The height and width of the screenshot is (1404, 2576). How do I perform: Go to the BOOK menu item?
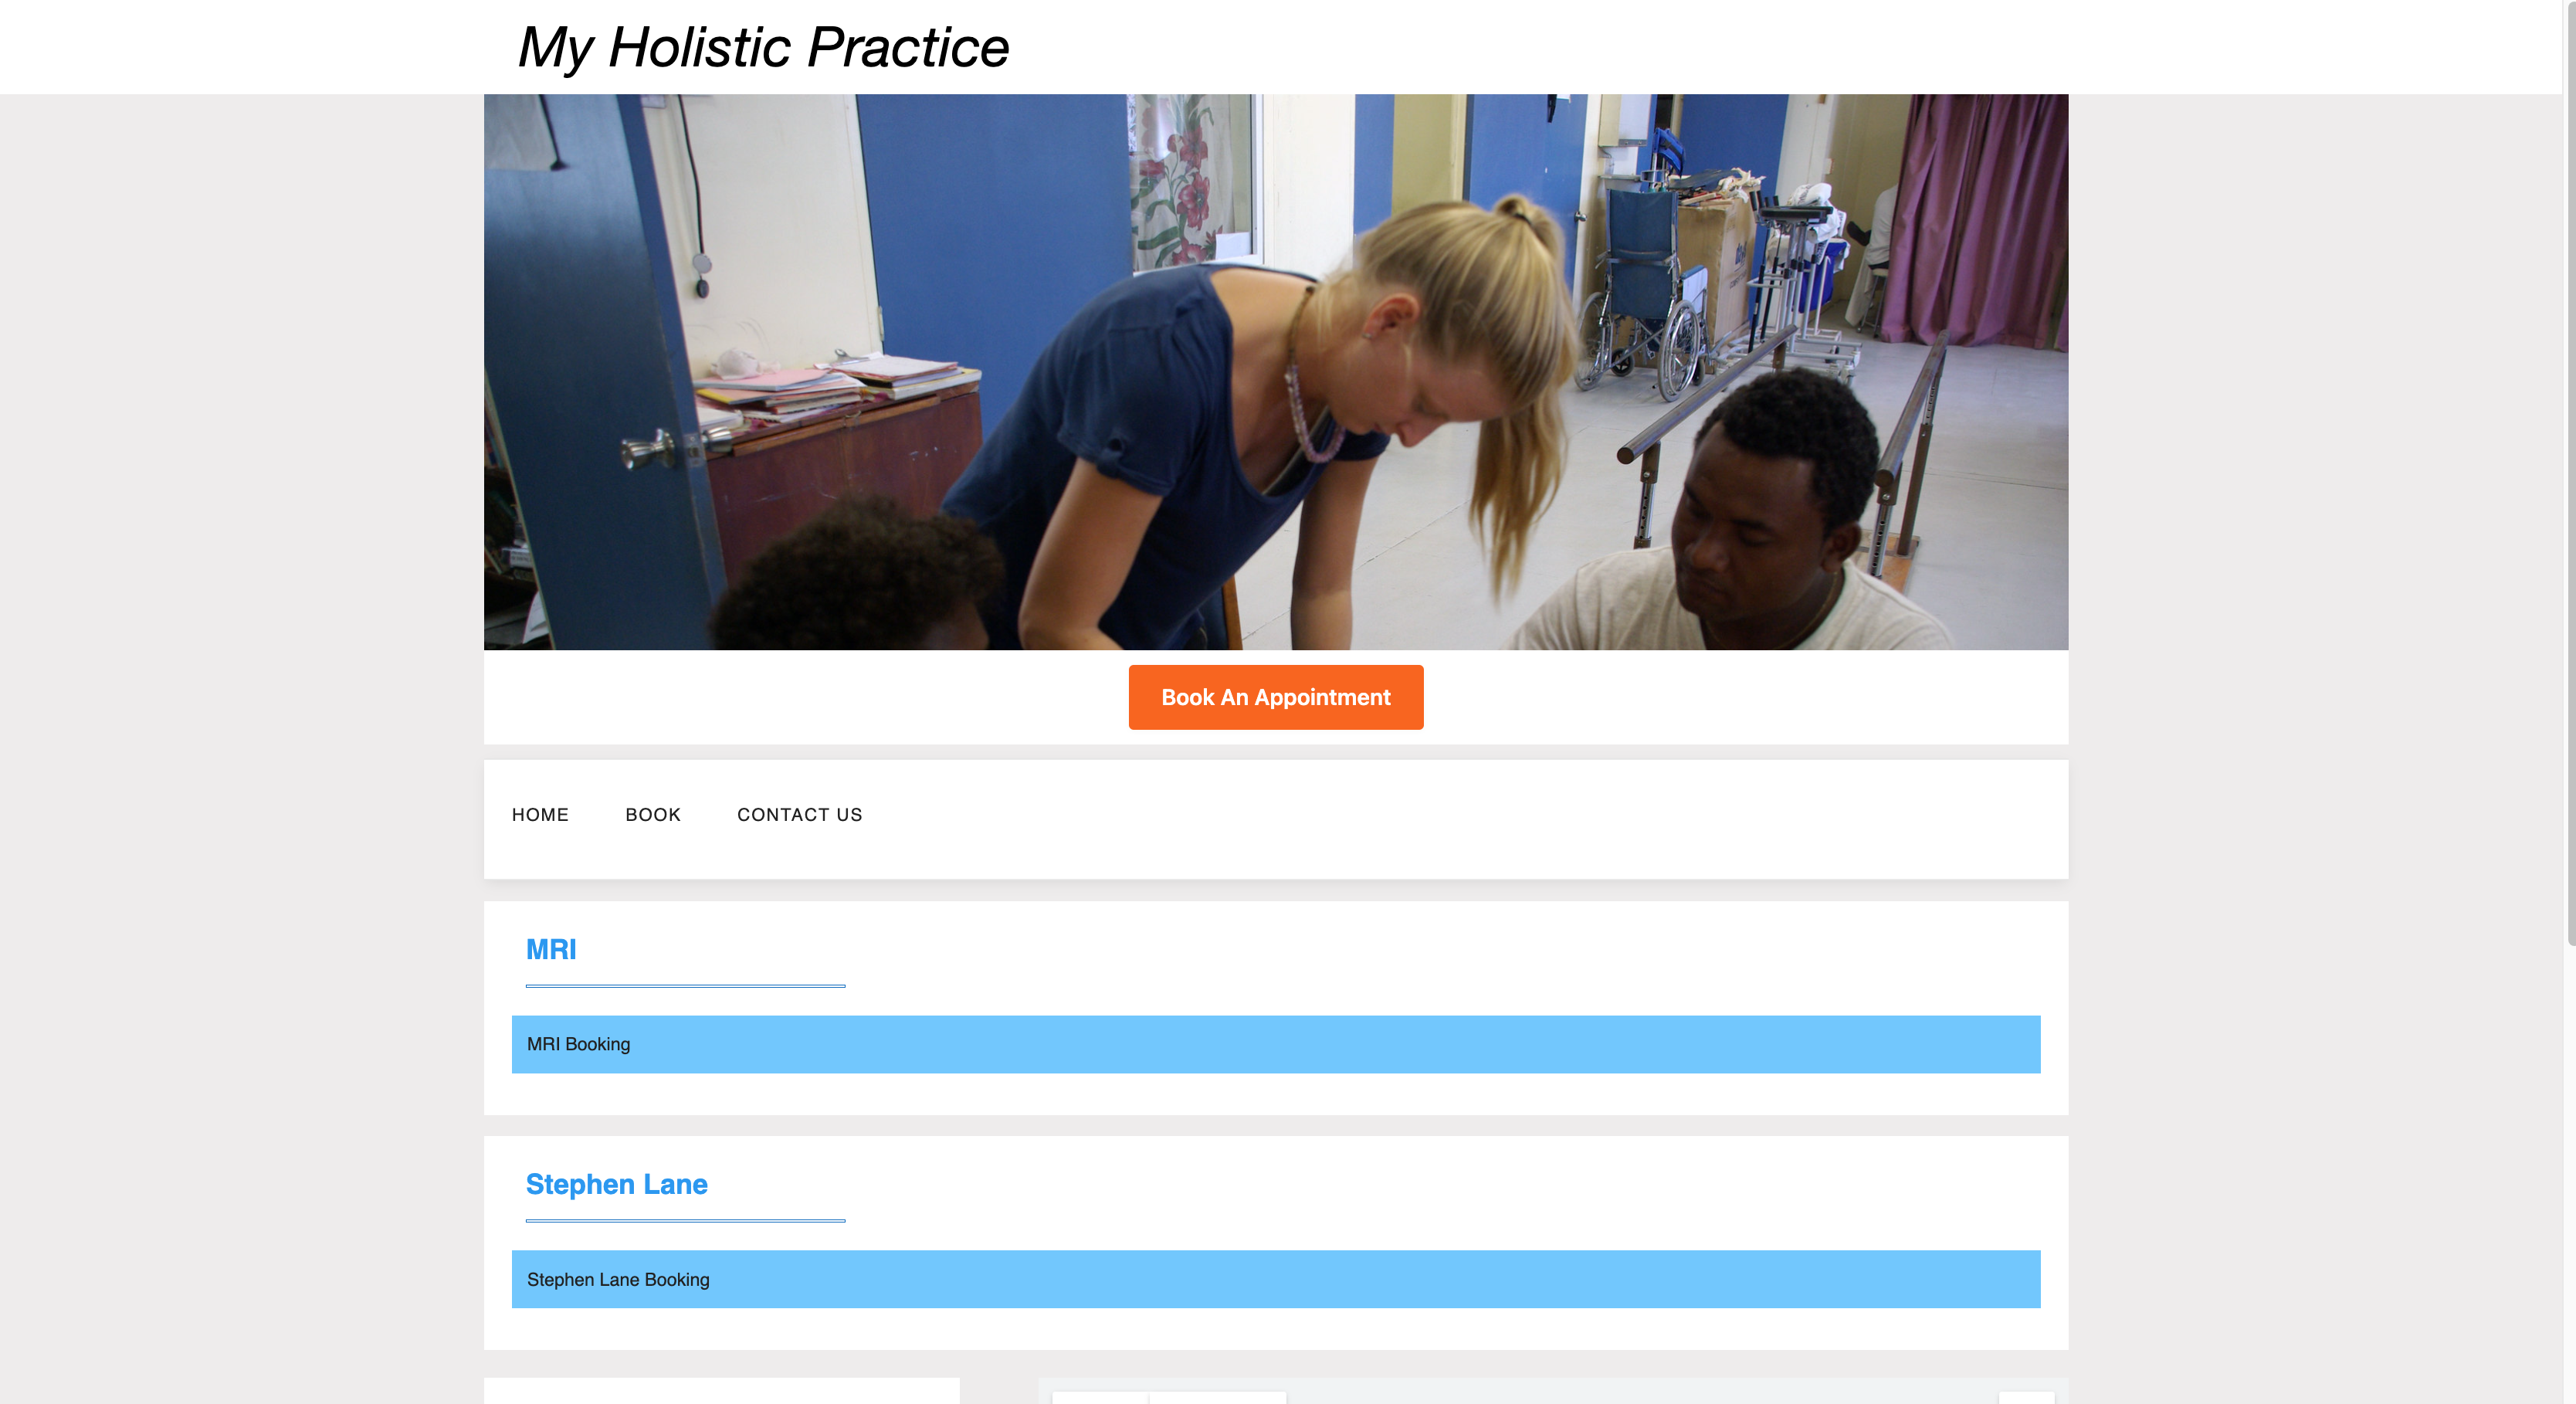(x=653, y=815)
